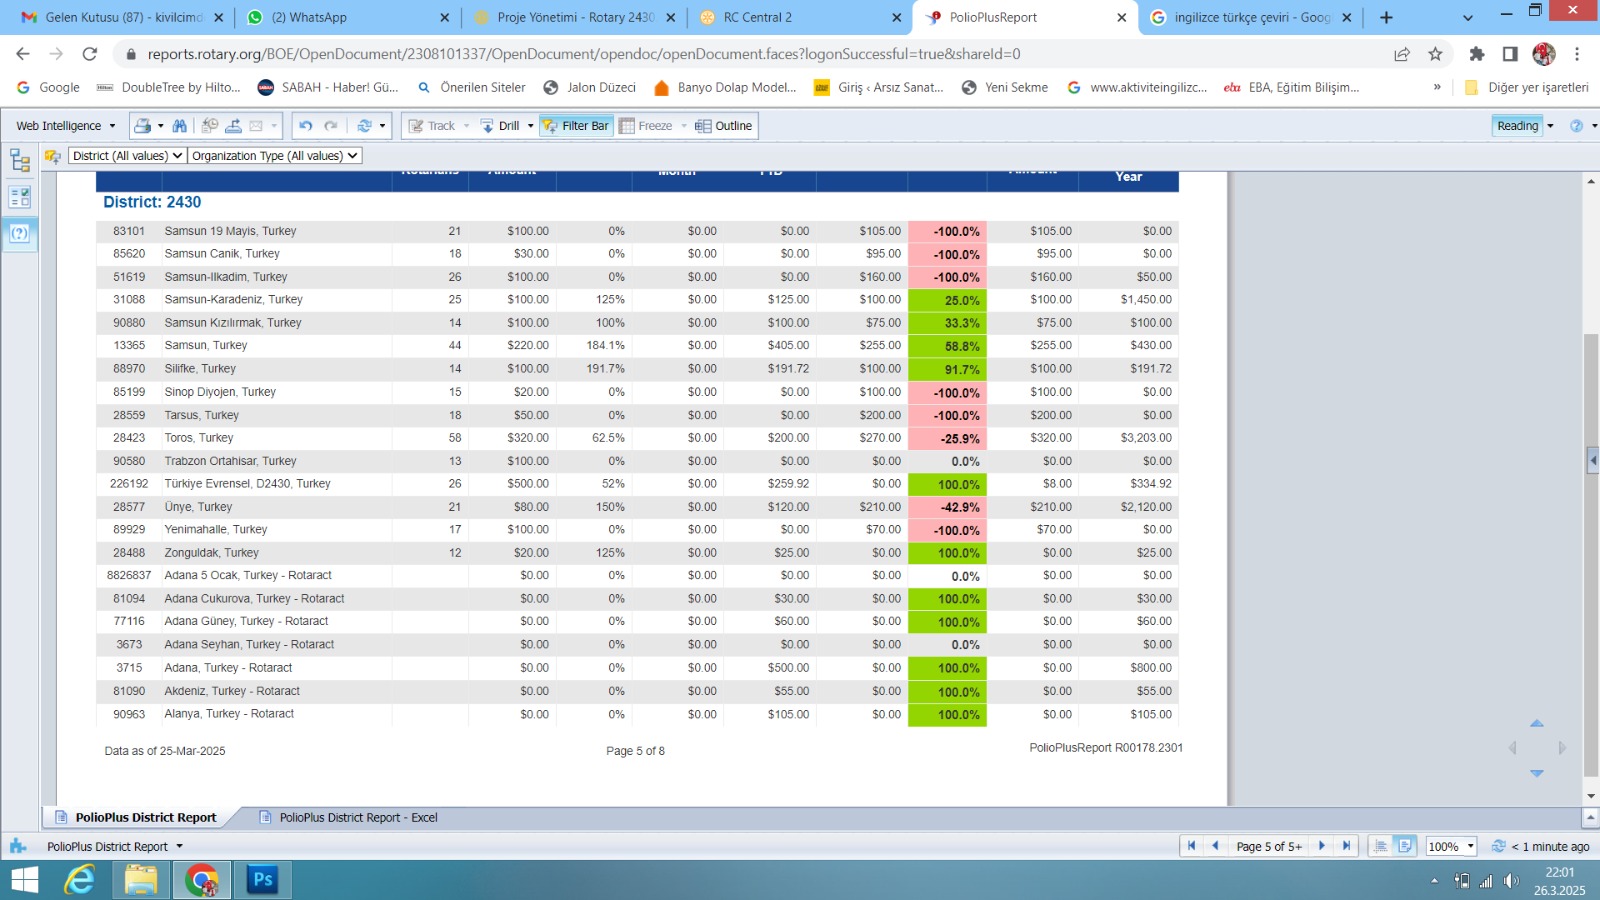Toggle Freeze headers button

[646, 126]
